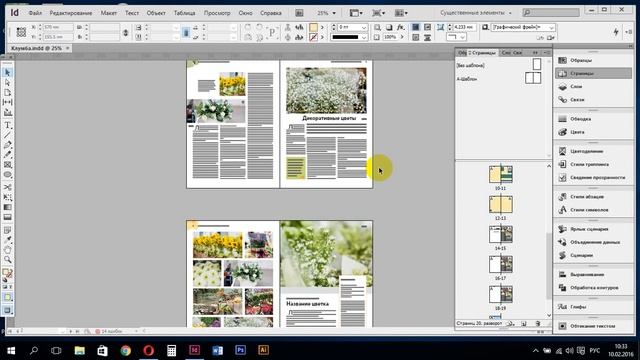Select the Type (T) tool

7,125
